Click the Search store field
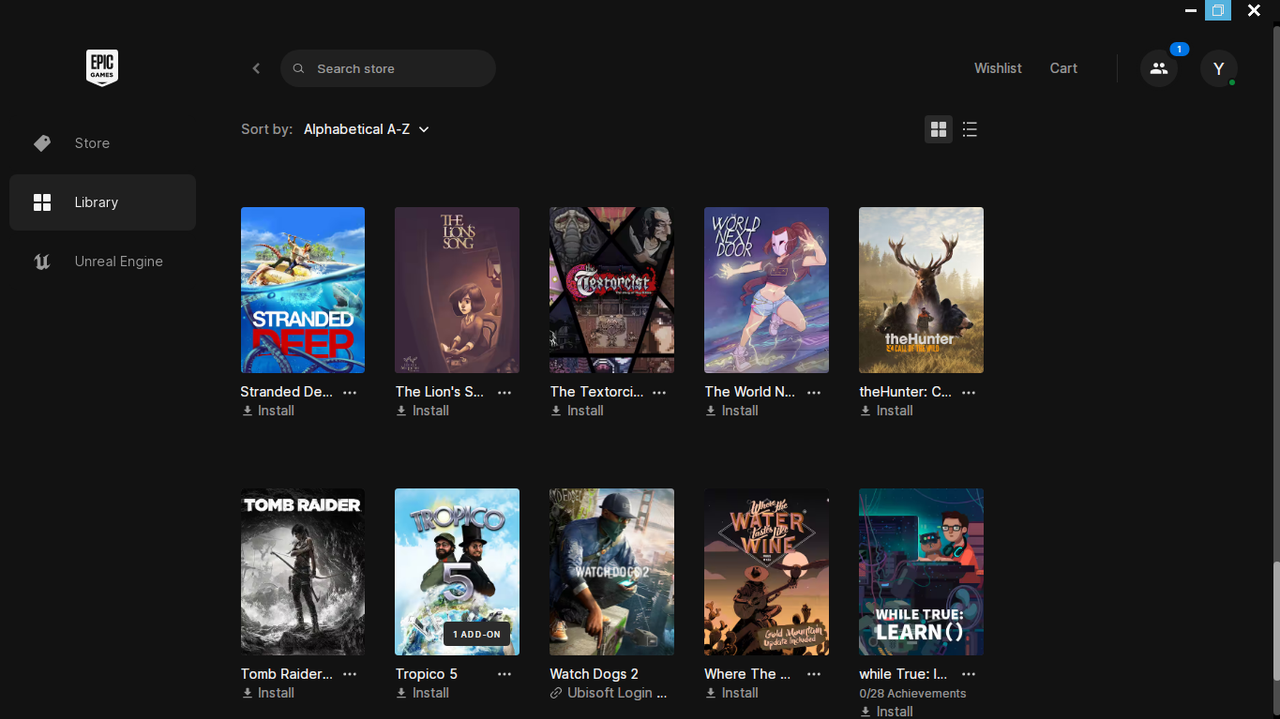This screenshot has height=719, width=1280. 388,68
